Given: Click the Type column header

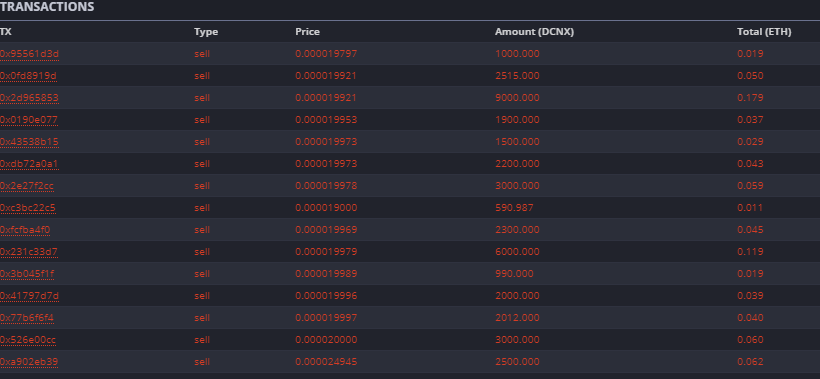Looking at the screenshot, I should [206, 32].
